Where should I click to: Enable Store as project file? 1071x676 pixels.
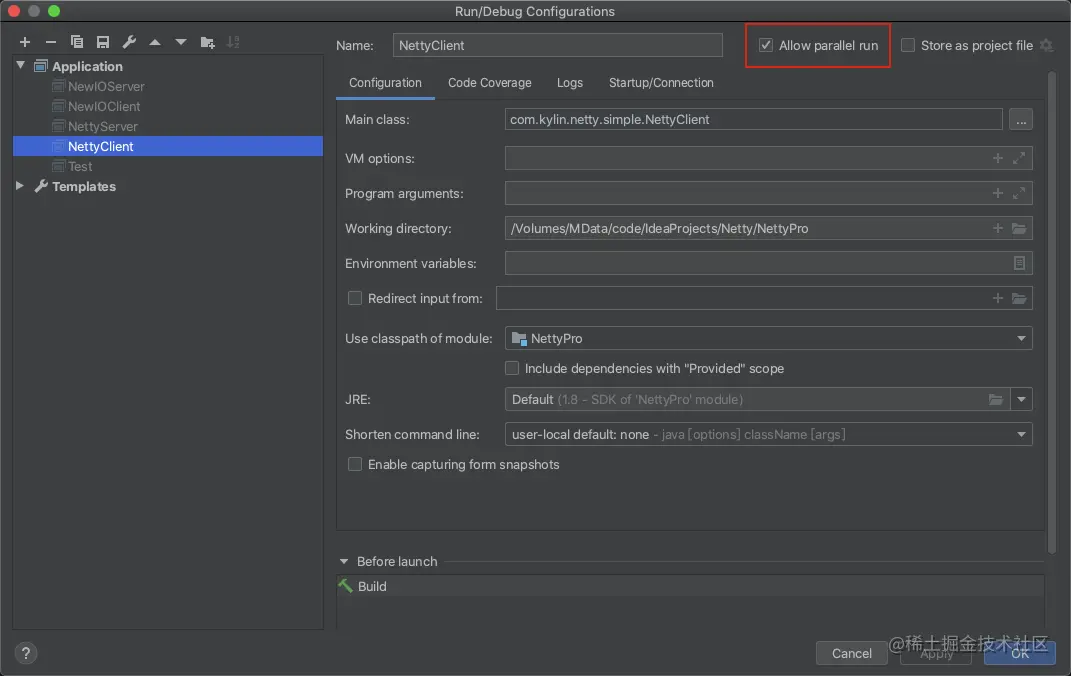coord(908,45)
